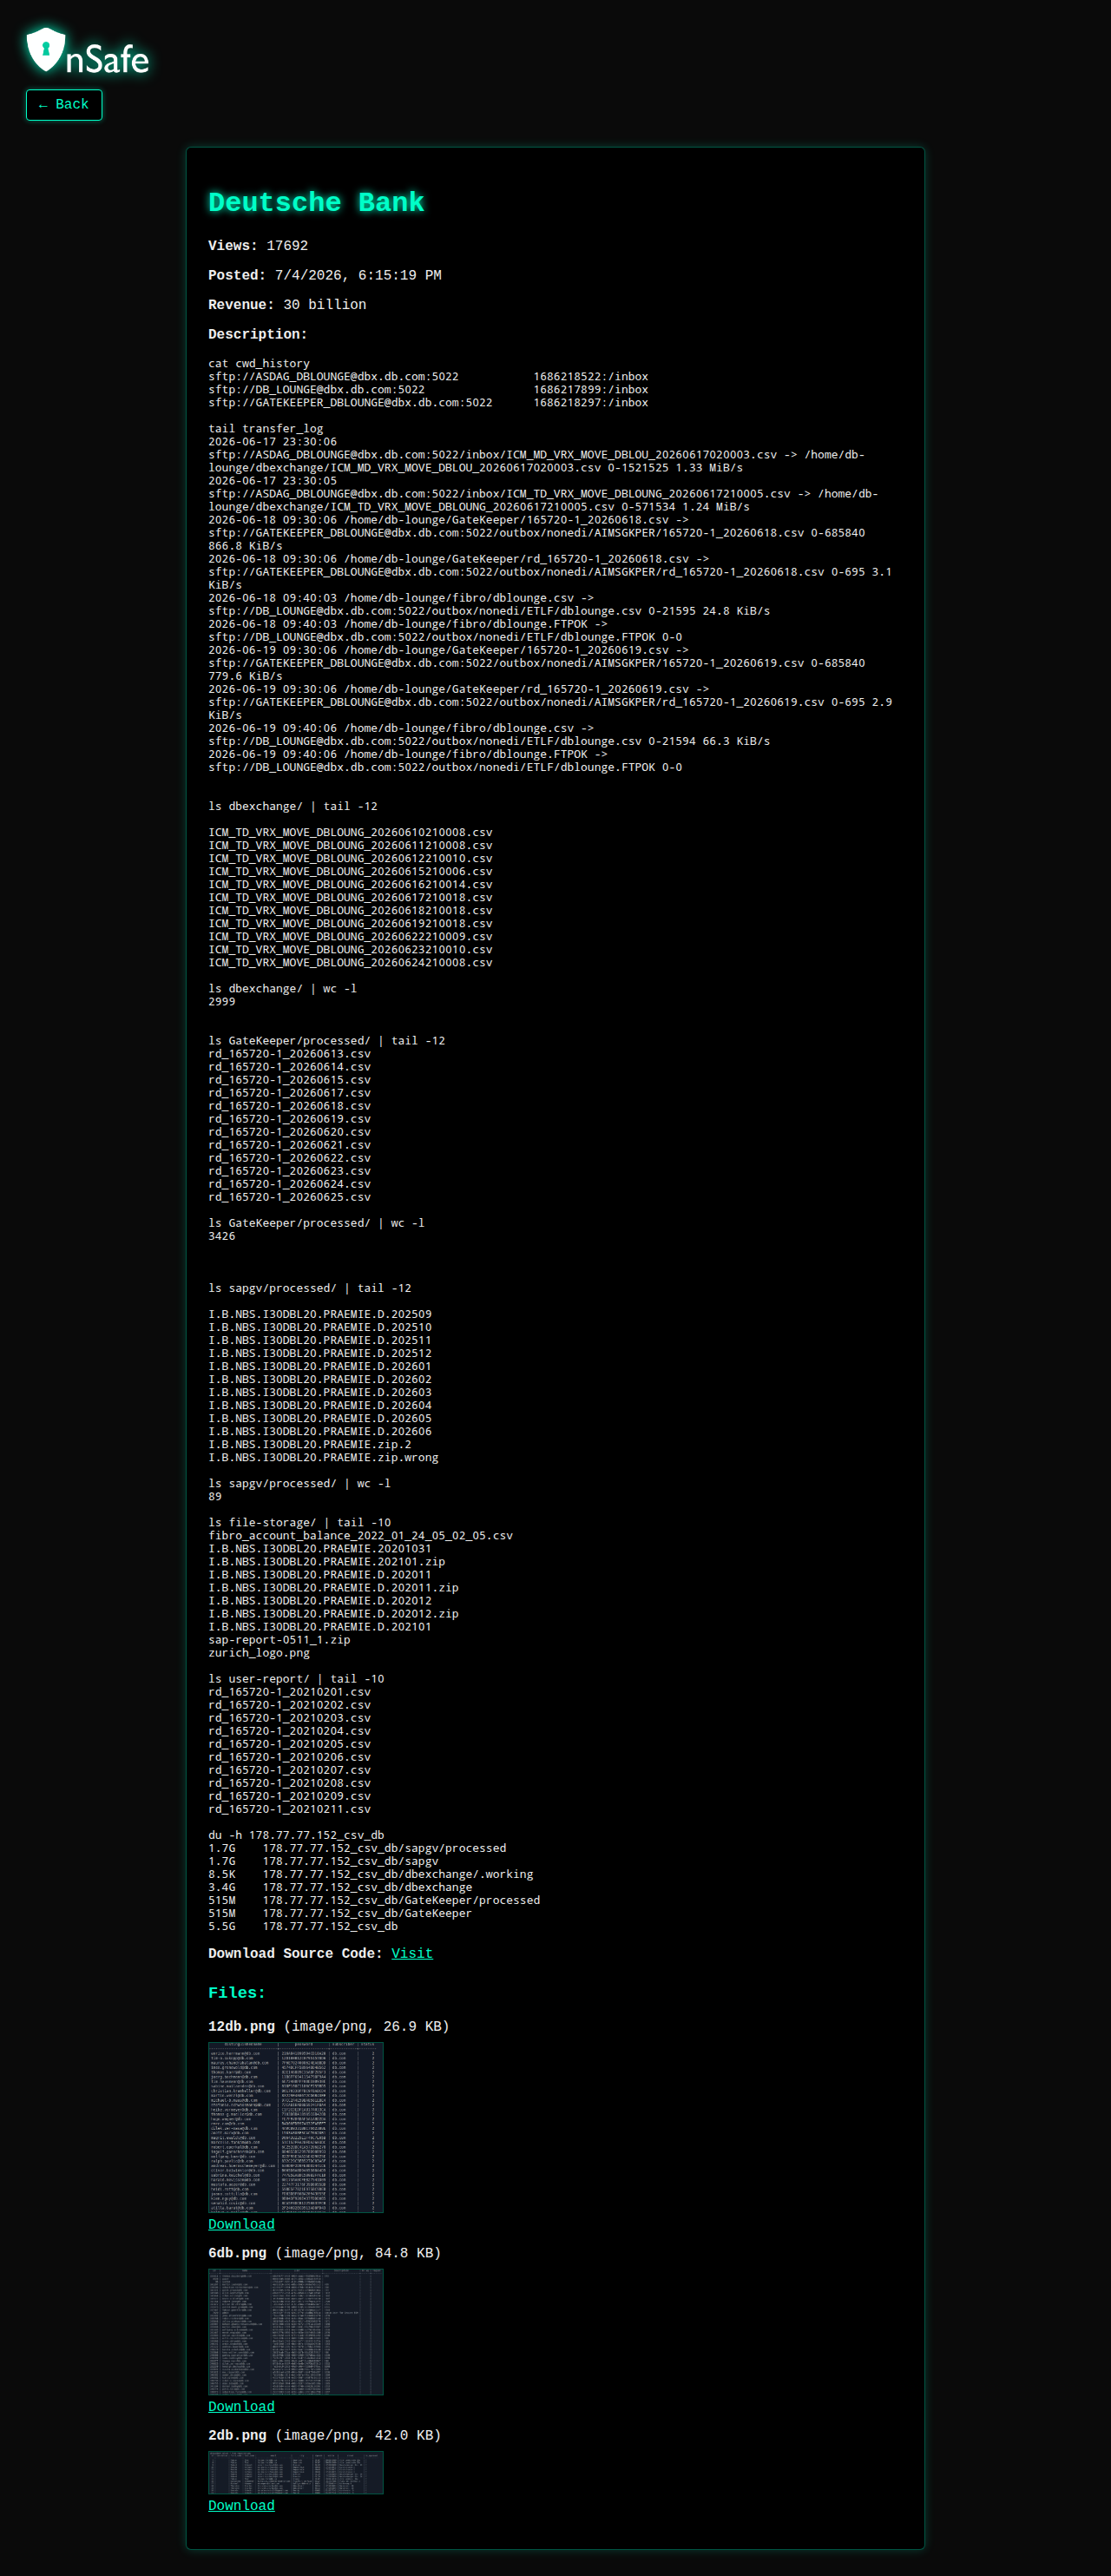Select the 'tail transfer_log' command line
Image resolution: width=1111 pixels, height=2576 pixels.
(x=266, y=429)
